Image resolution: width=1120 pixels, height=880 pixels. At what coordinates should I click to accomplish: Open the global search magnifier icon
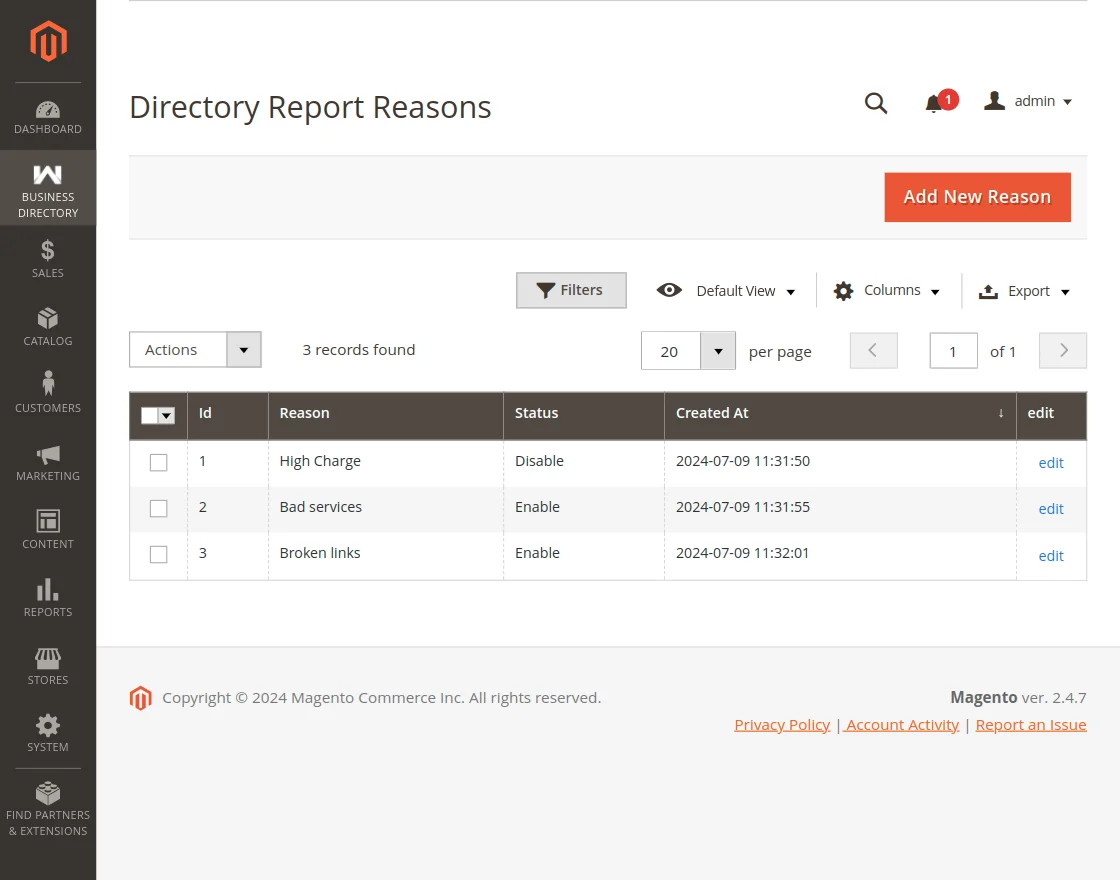[876, 103]
